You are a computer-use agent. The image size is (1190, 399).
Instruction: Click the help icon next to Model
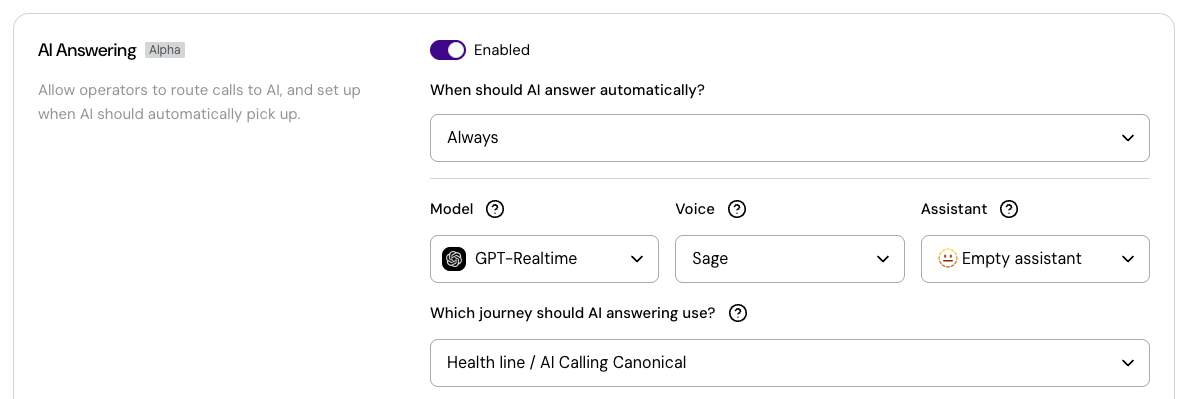pos(495,209)
